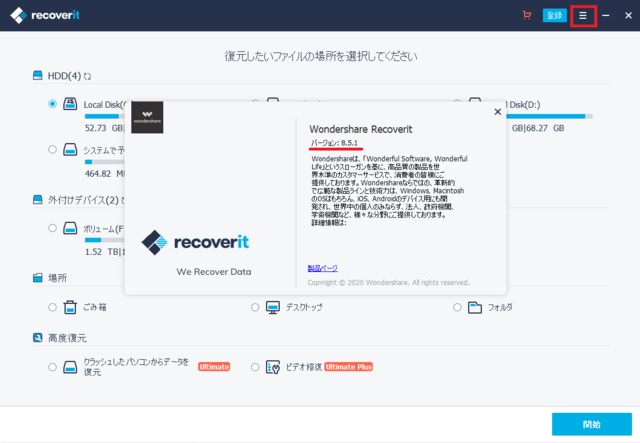Screen dimensions: 640x443
Task: Click the system reserved drive icon
Action: 70,149
